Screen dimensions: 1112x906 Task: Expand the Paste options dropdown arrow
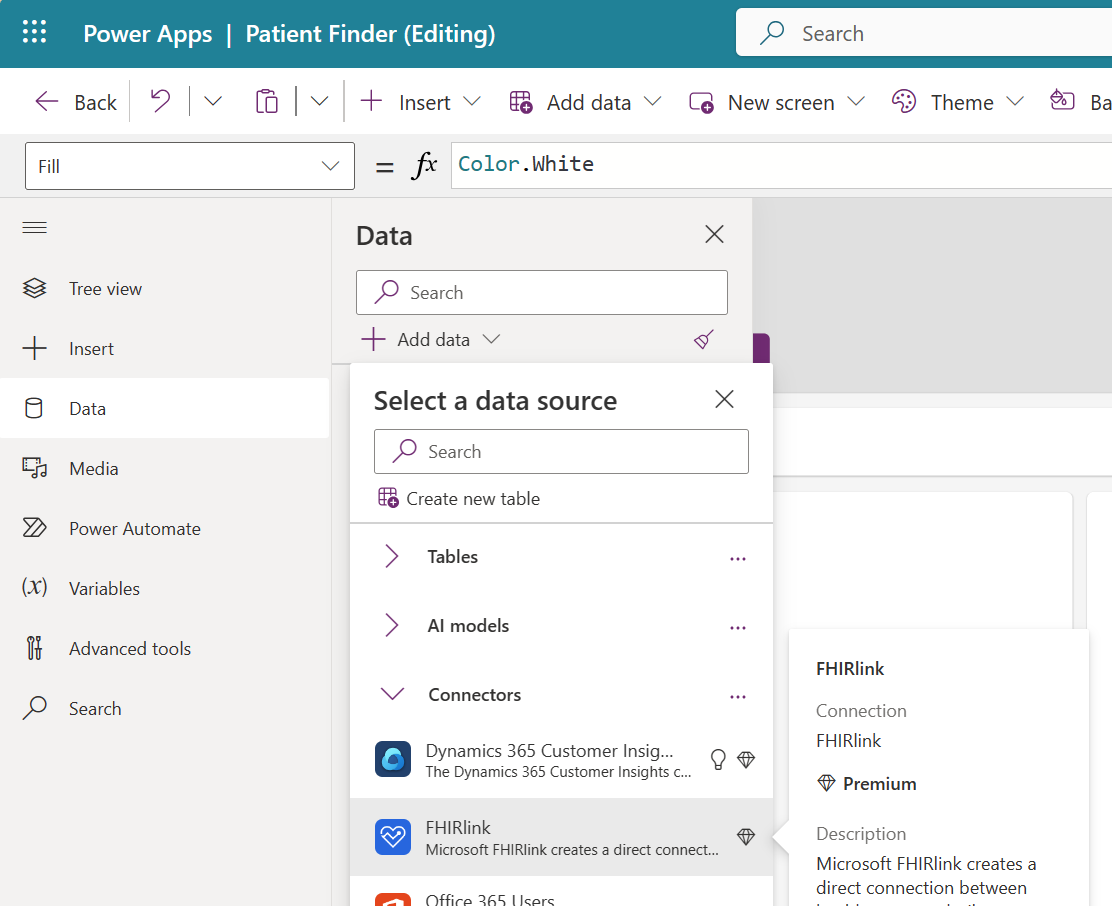tap(320, 101)
